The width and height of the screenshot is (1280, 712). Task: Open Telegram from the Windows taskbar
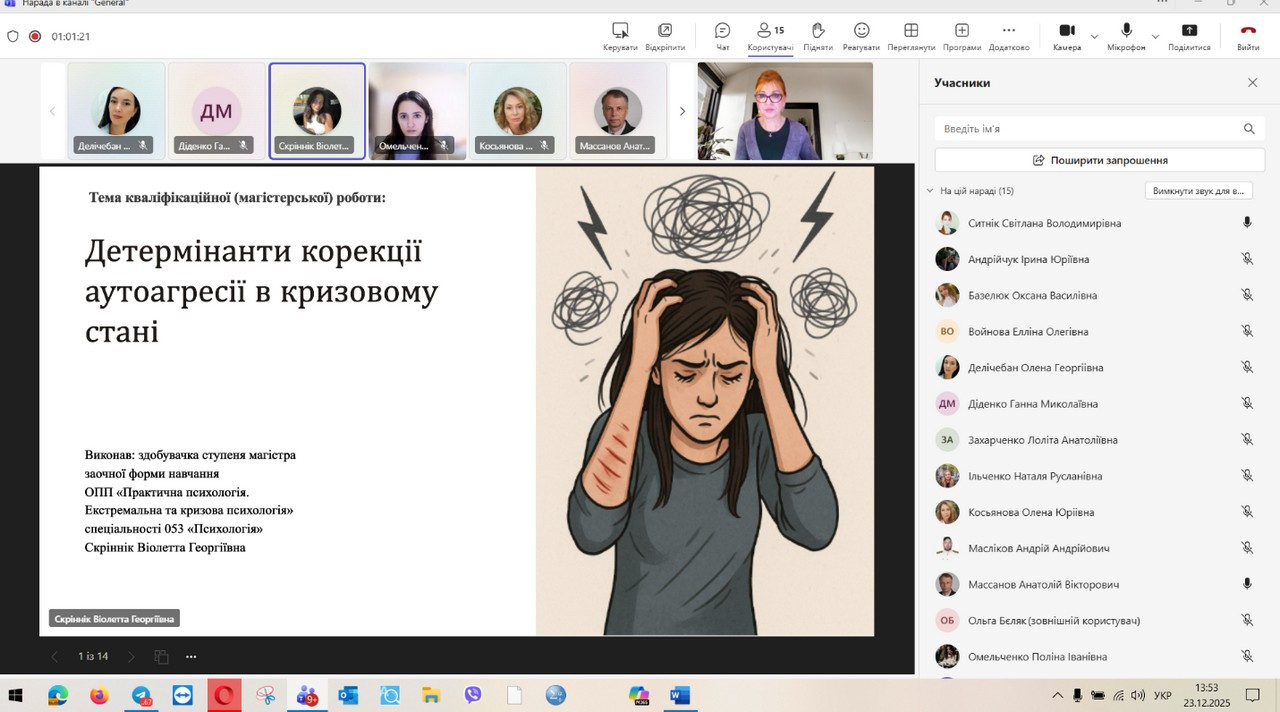142,695
